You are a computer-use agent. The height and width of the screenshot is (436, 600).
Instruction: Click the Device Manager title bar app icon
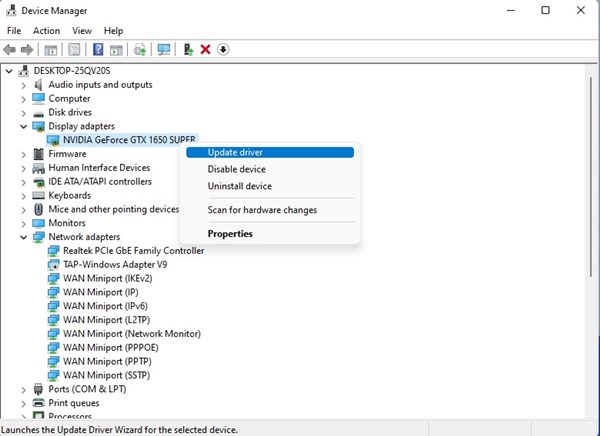tap(11, 11)
